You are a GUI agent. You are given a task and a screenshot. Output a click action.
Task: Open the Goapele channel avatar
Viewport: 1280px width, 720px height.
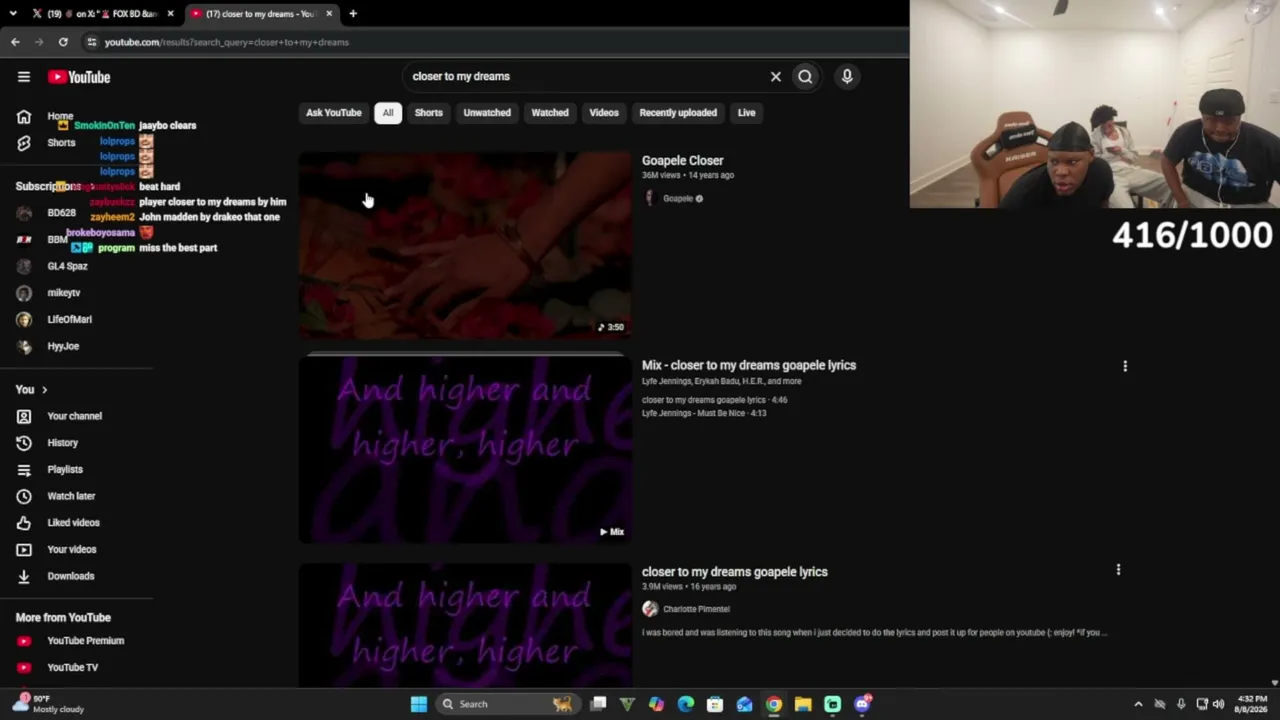click(650, 198)
